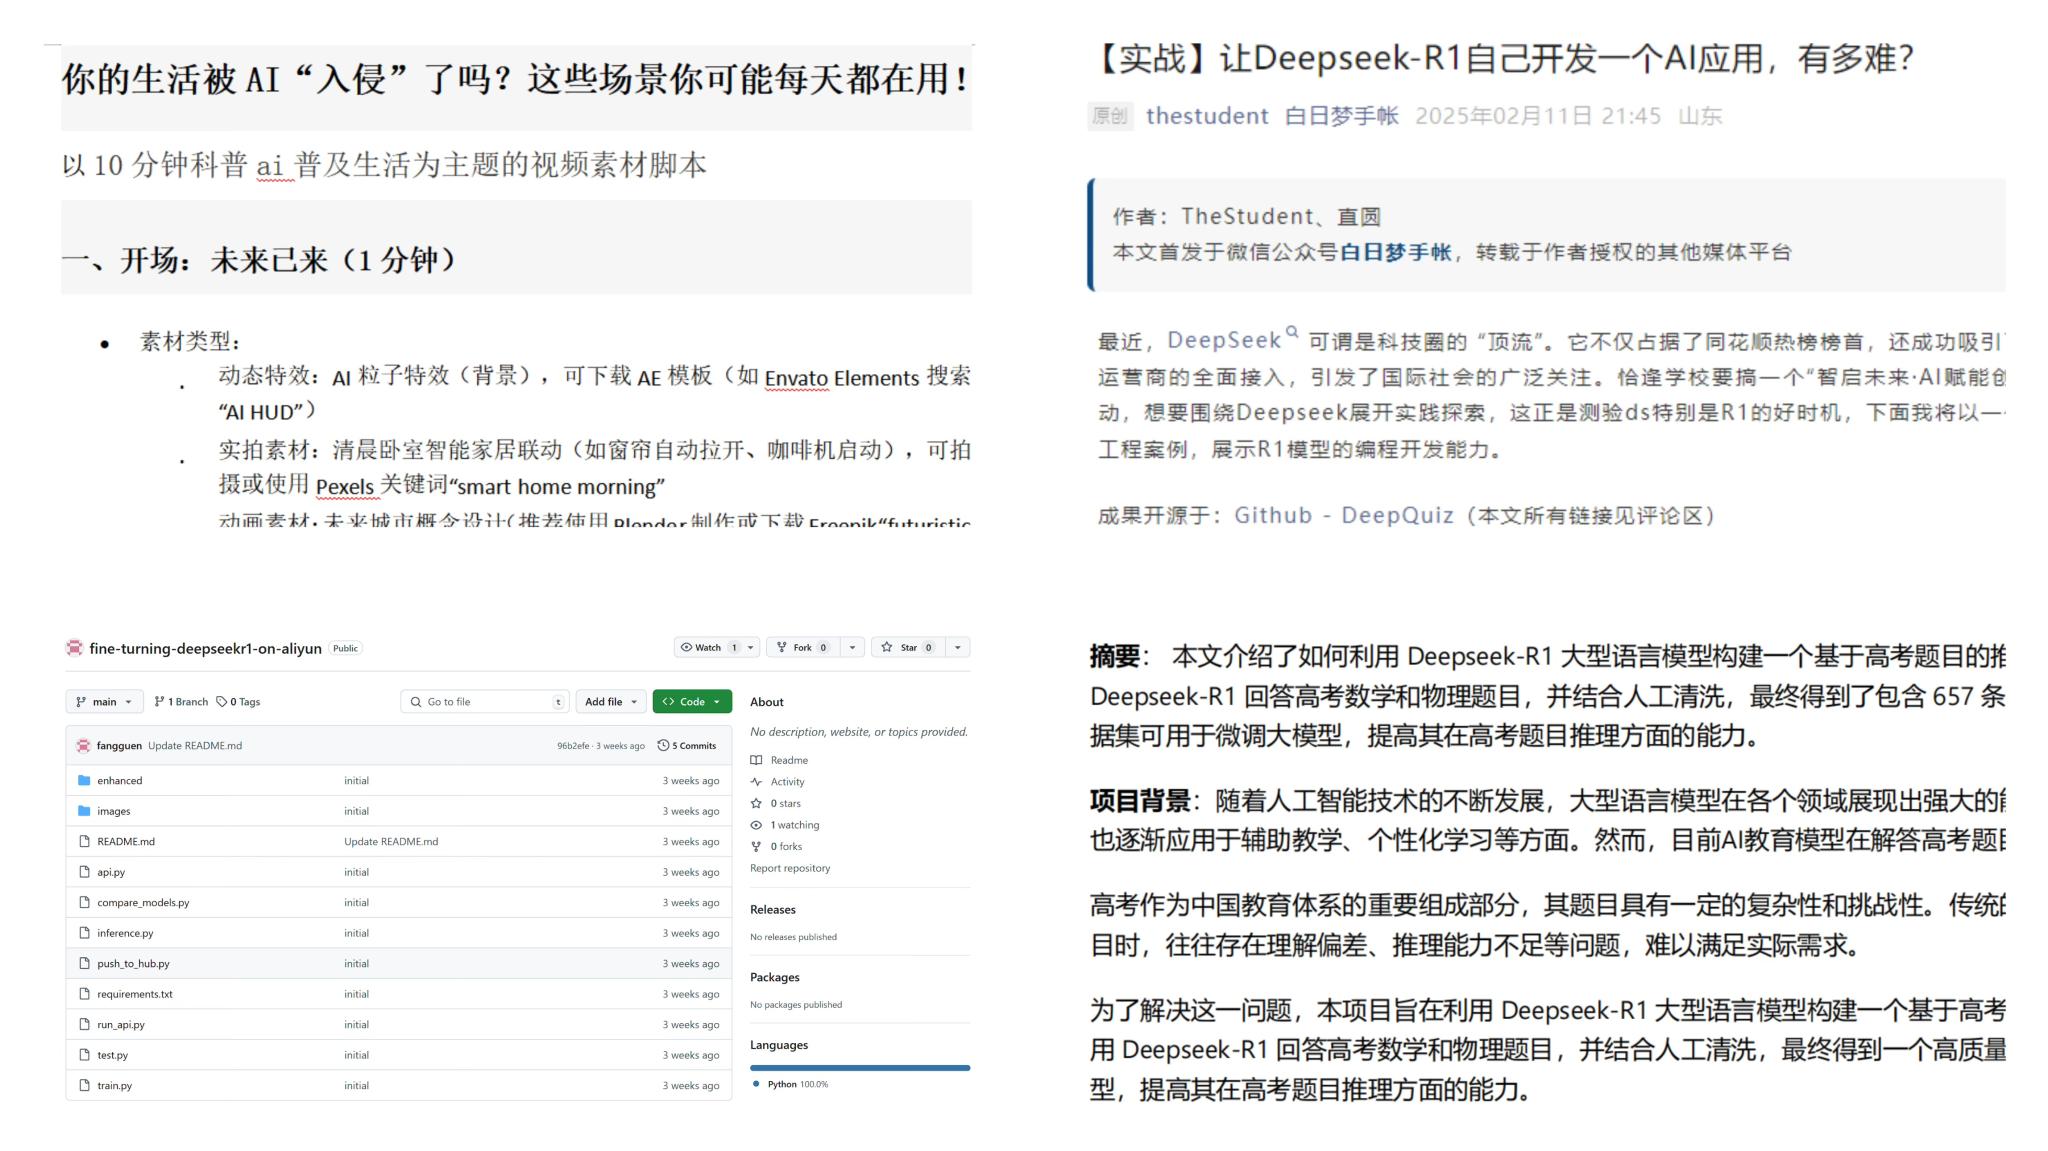
Task: Click the file icon next to api.py
Action: [x=84, y=873]
